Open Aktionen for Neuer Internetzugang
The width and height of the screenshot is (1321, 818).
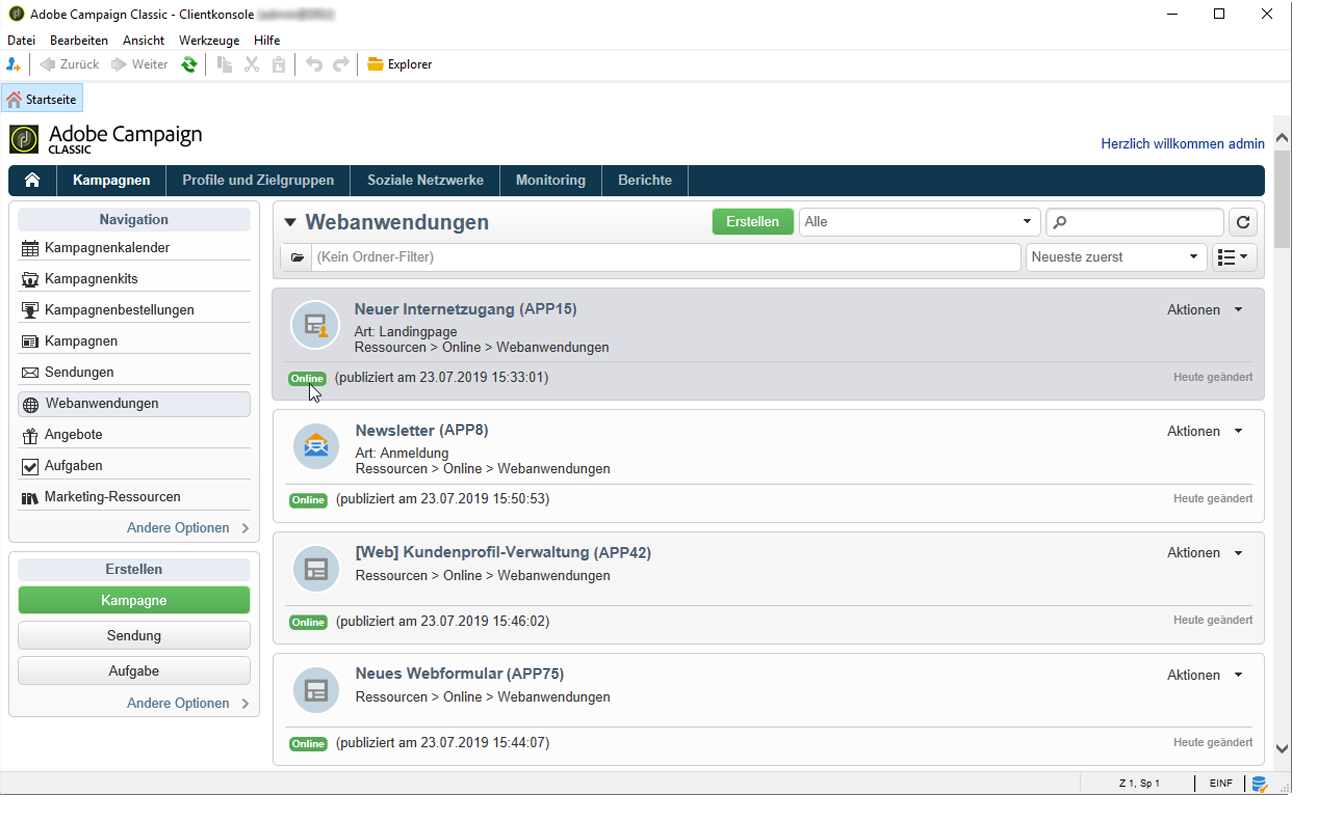(x=1205, y=310)
